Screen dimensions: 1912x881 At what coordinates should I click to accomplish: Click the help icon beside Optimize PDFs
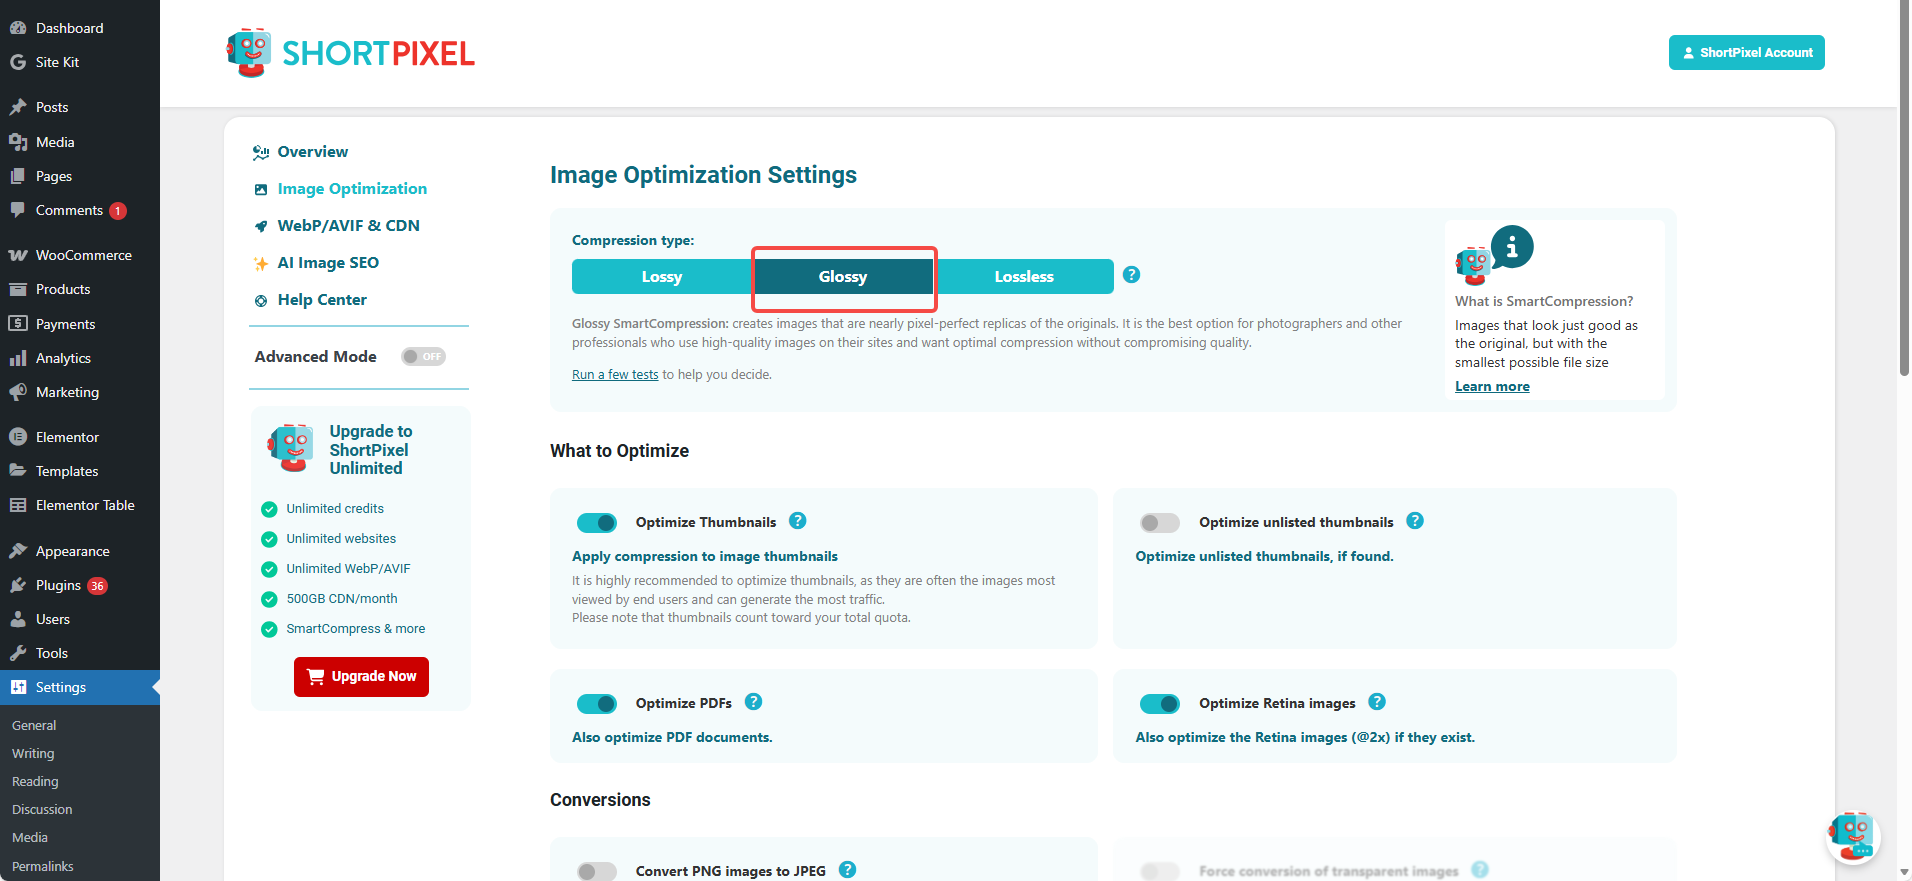754,702
